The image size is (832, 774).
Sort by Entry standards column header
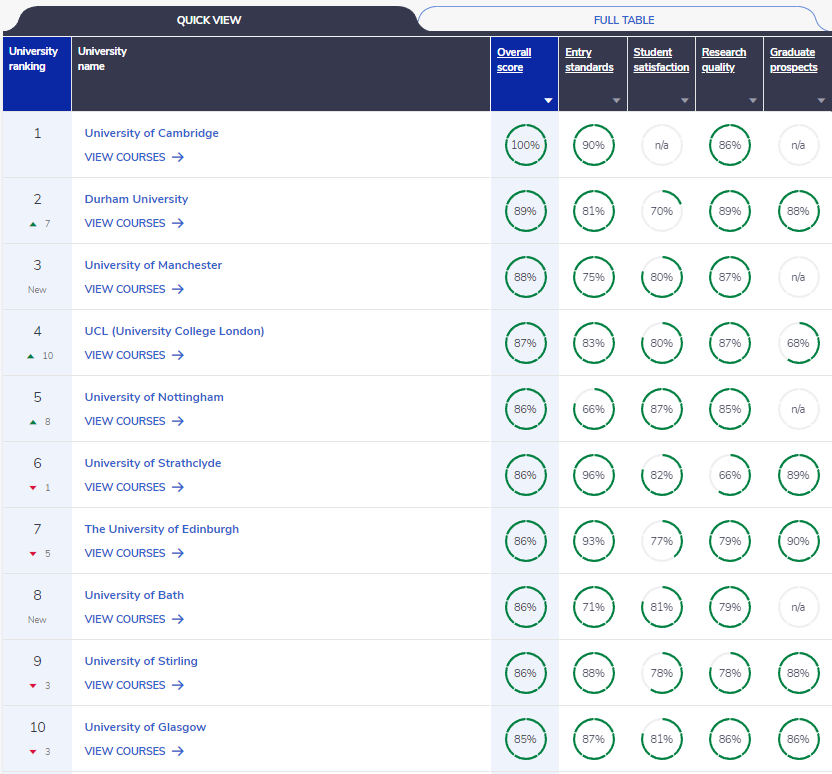589,59
